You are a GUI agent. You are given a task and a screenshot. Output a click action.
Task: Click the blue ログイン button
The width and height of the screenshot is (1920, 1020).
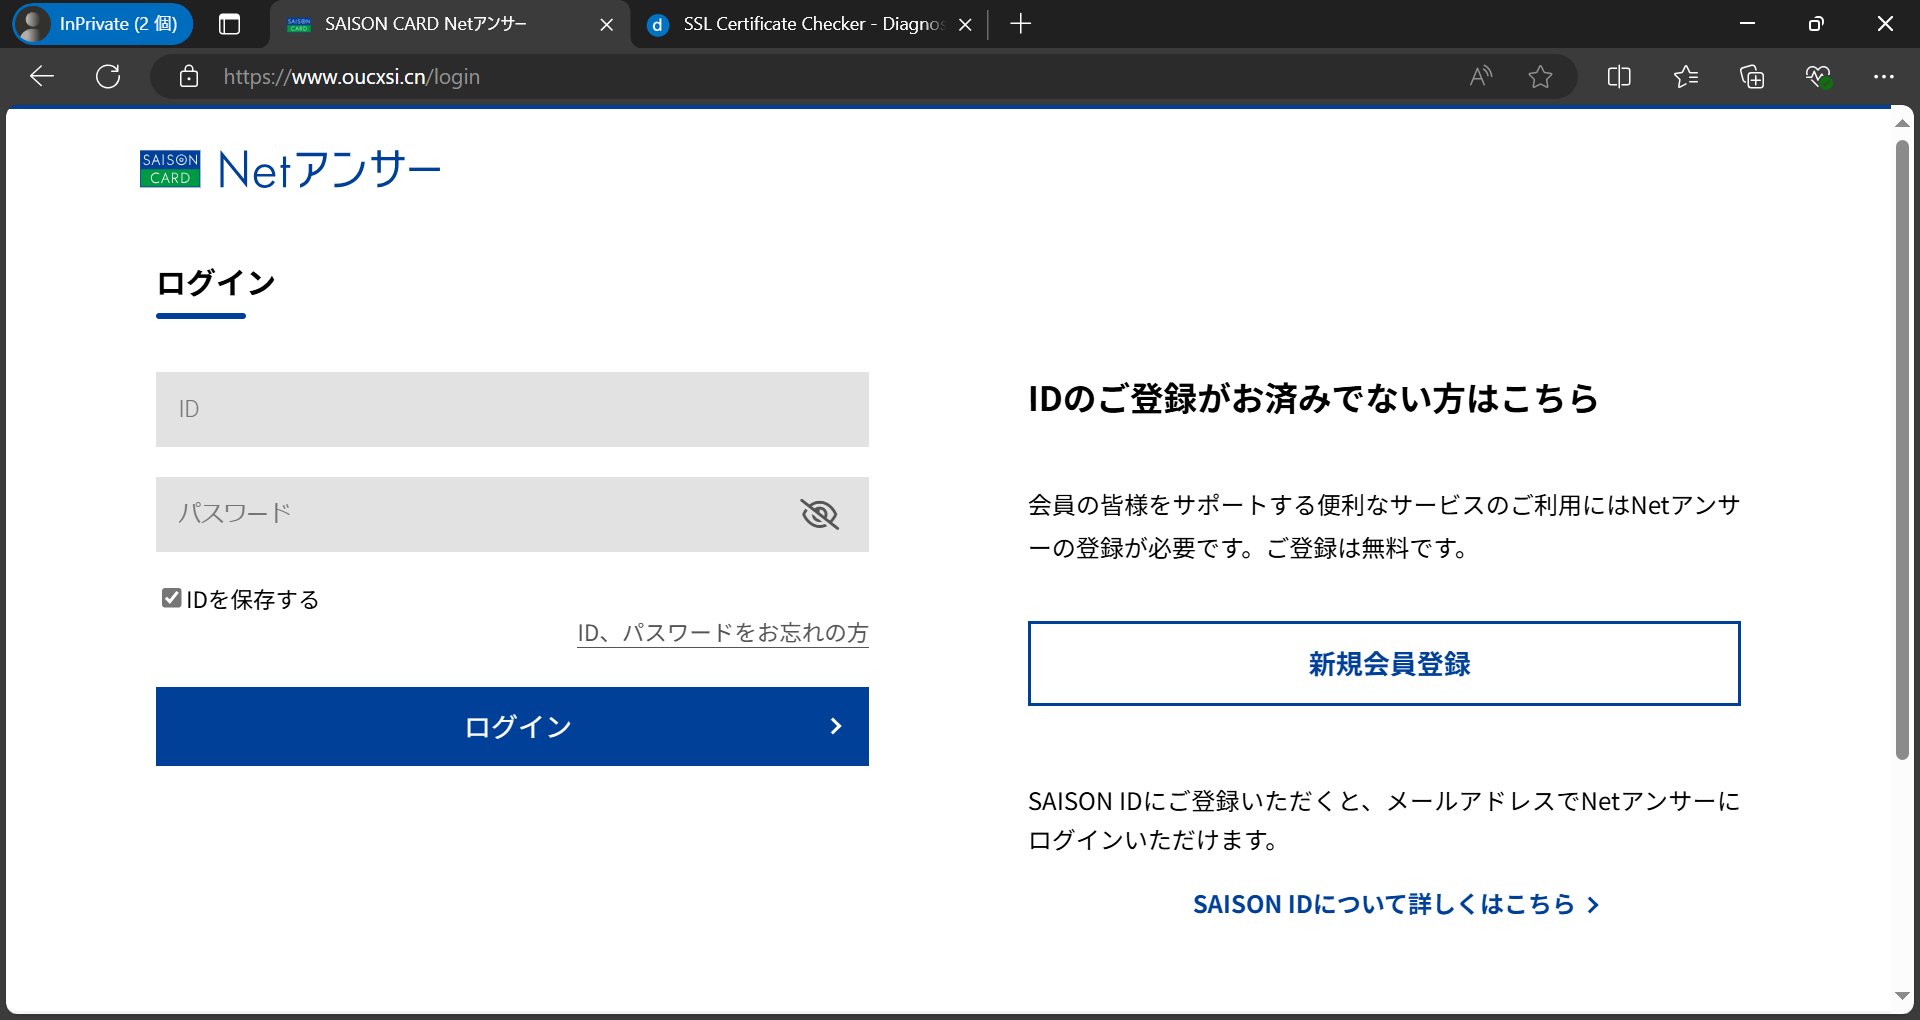[512, 726]
